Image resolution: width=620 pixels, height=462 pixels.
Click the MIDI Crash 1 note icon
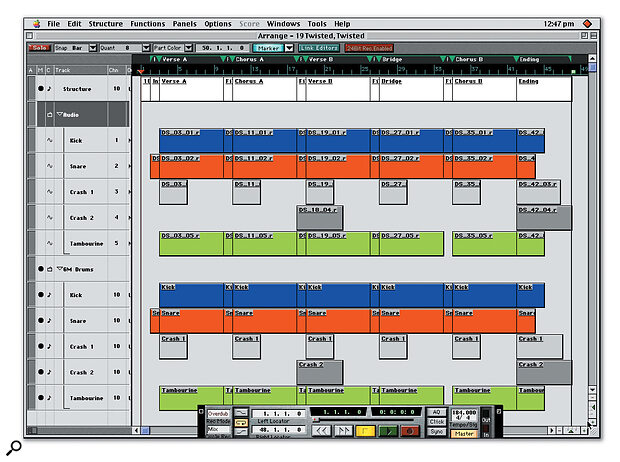pos(49,346)
